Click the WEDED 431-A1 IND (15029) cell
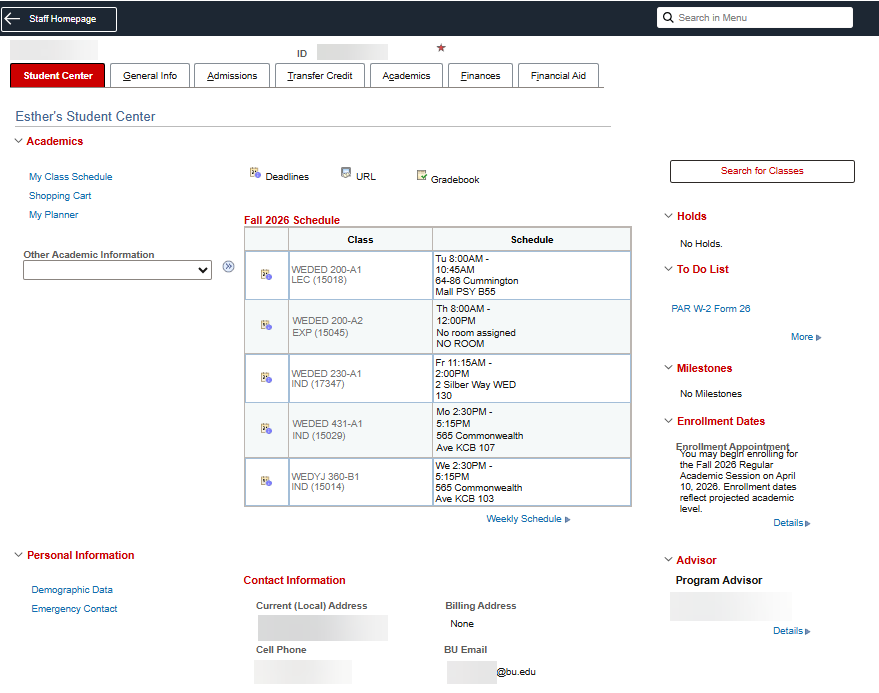The image size is (879, 693). click(360, 429)
